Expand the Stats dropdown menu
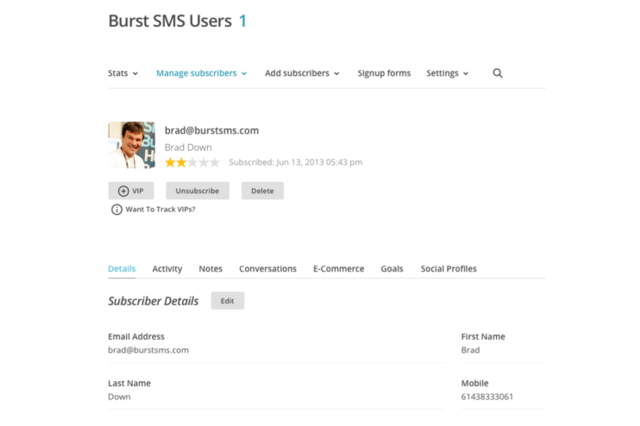 point(123,73)
